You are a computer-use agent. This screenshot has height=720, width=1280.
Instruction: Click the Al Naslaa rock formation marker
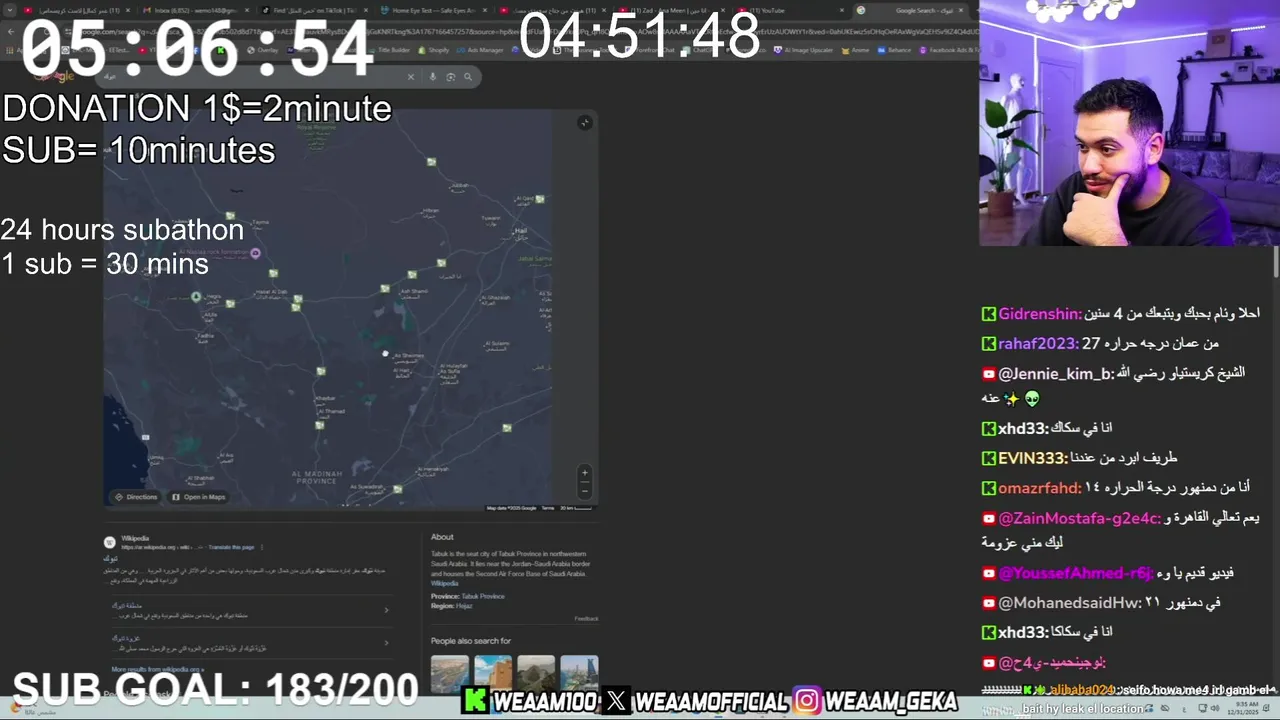click(x=256, y=253)
